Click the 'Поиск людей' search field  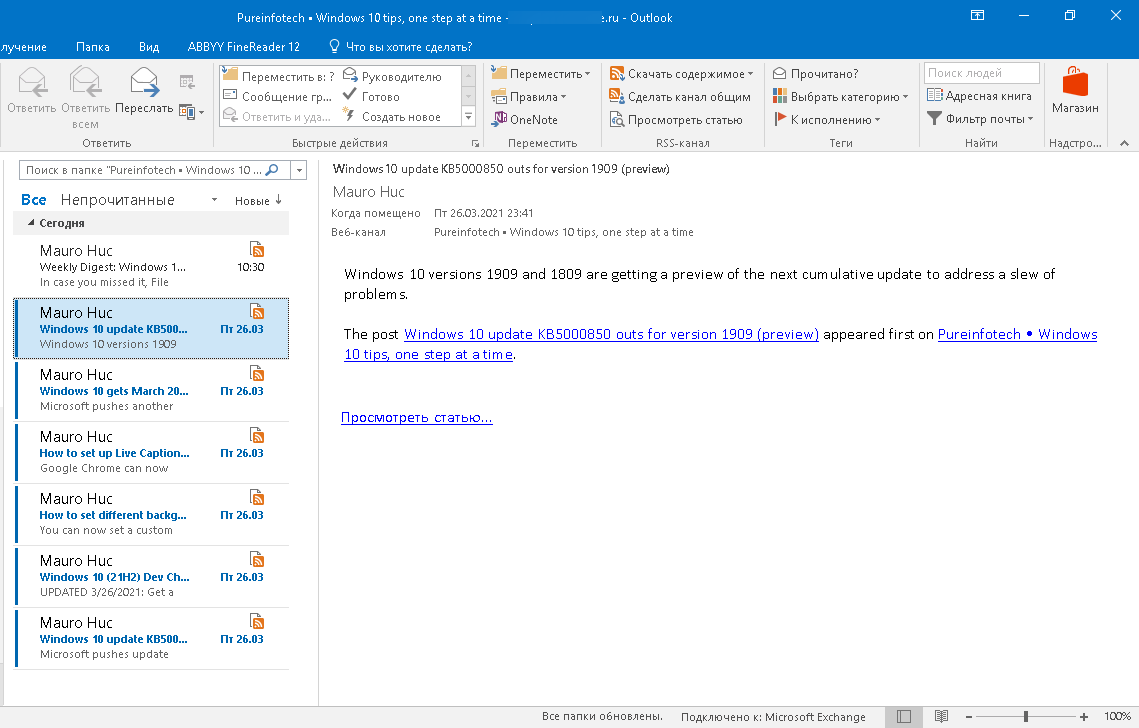click(x=981, y=73)
